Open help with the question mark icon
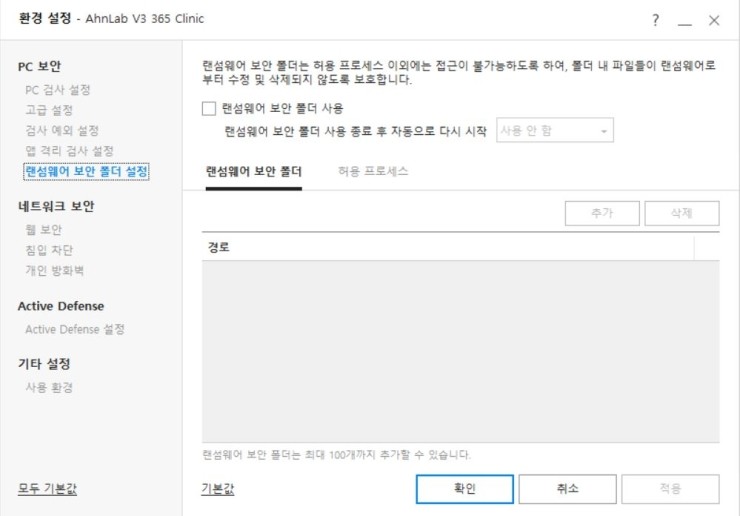This screenshot has height=516, width=740. click(656, 20)
